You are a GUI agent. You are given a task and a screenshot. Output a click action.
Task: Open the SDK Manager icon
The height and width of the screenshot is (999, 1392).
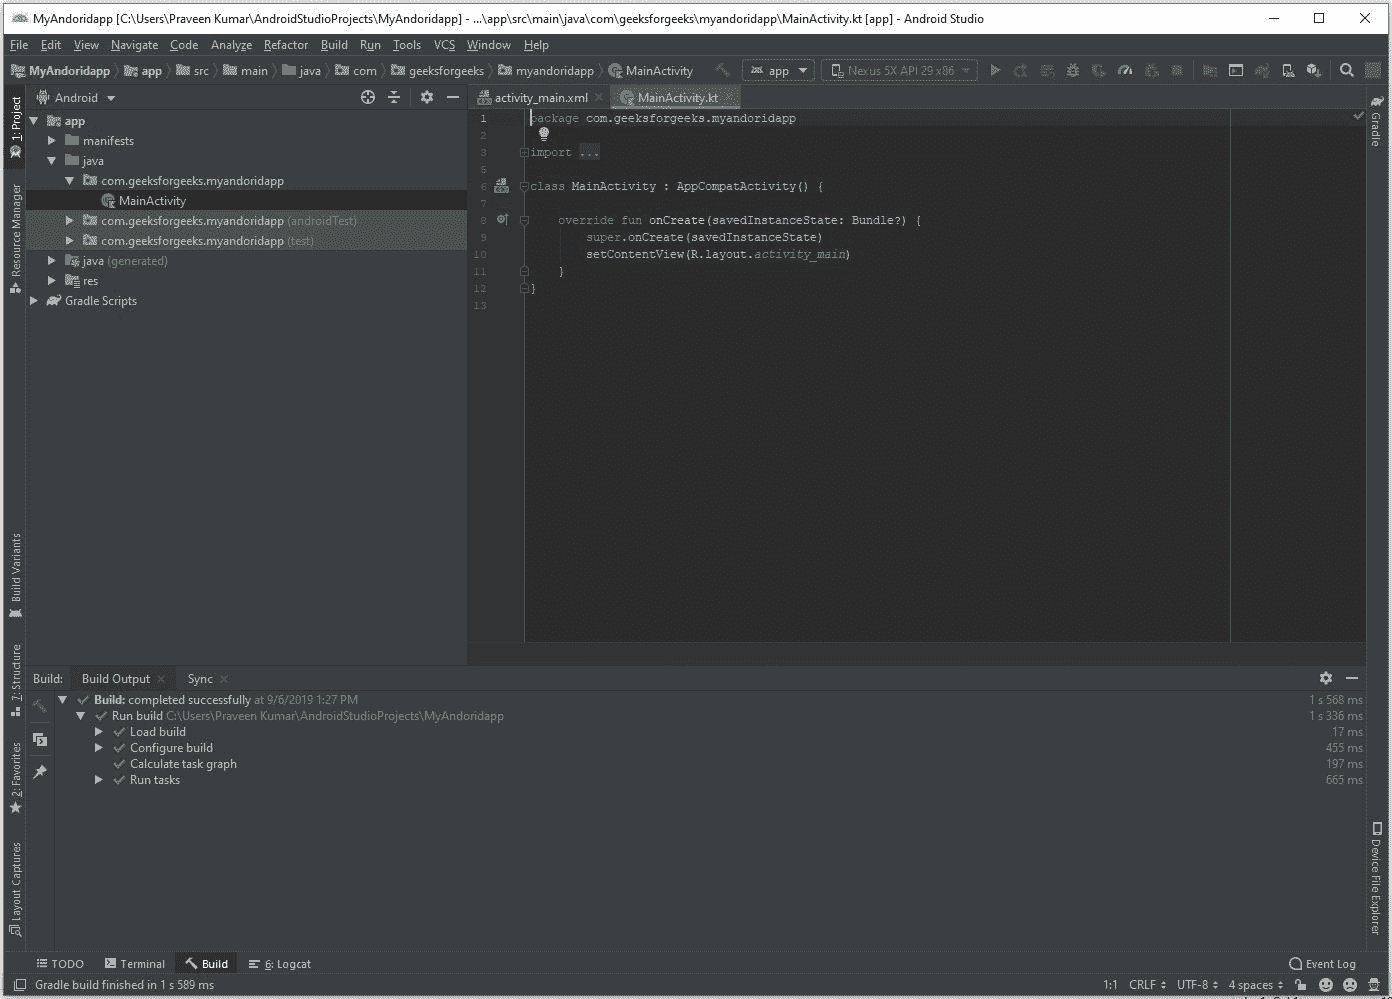click(x=1314, y=70)
